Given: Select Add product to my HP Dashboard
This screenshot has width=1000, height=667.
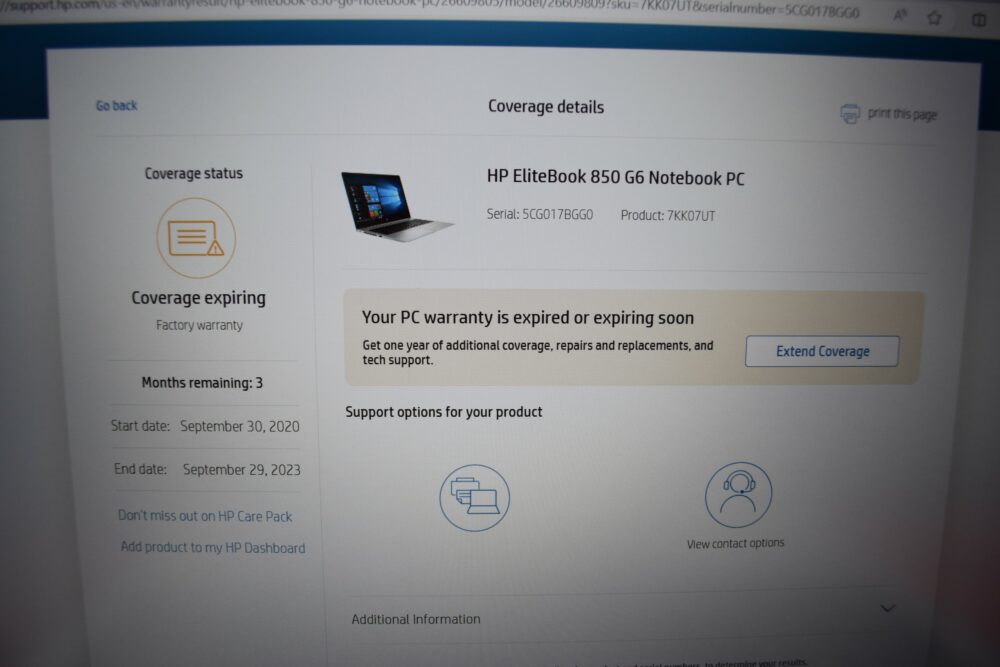Looking at the screenshot, I should 213,547.
